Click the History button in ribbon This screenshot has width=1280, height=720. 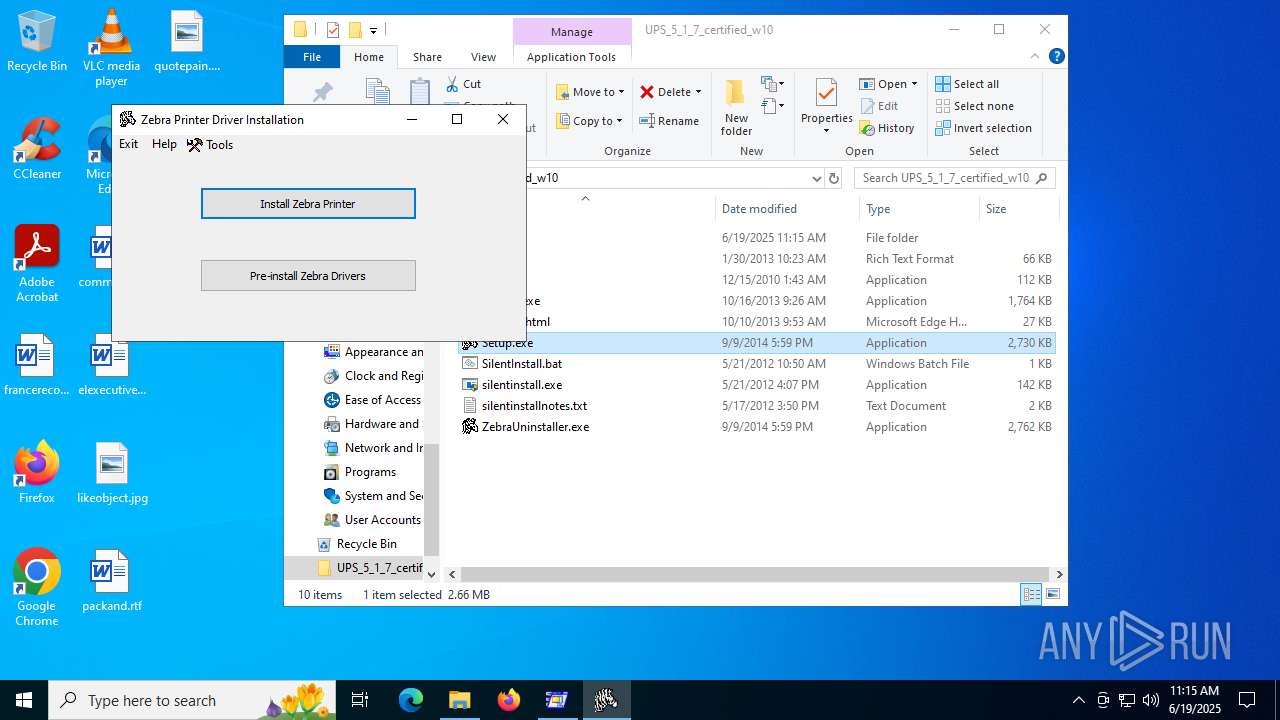coord(887,128)
